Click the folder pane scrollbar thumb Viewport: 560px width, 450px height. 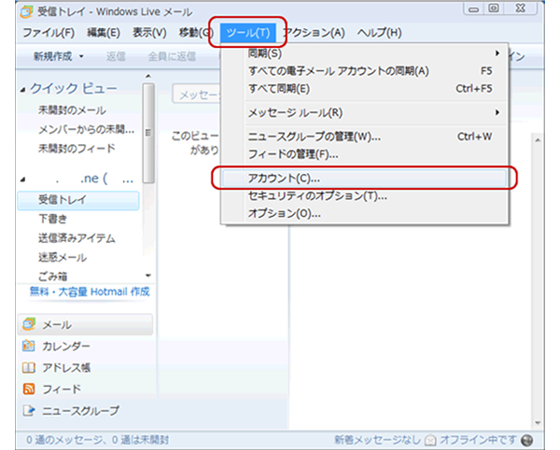point(148,133)
